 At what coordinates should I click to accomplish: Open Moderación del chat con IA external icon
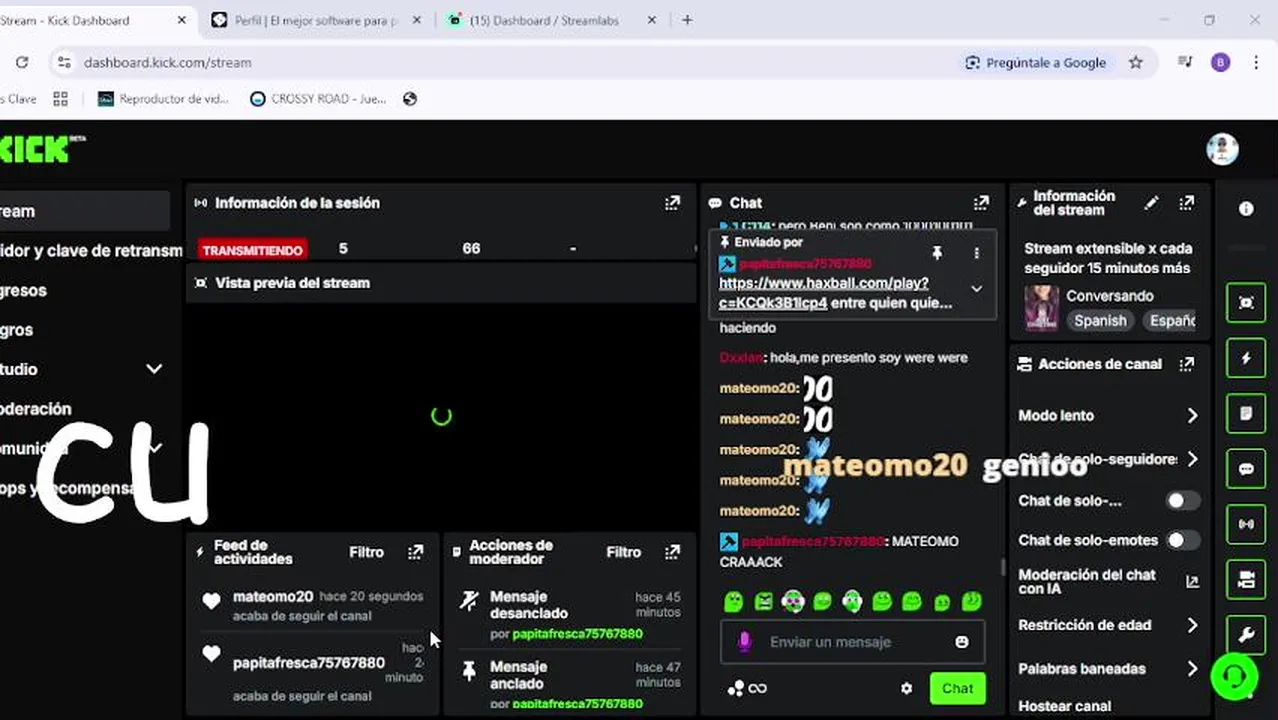click(1192, 581)
